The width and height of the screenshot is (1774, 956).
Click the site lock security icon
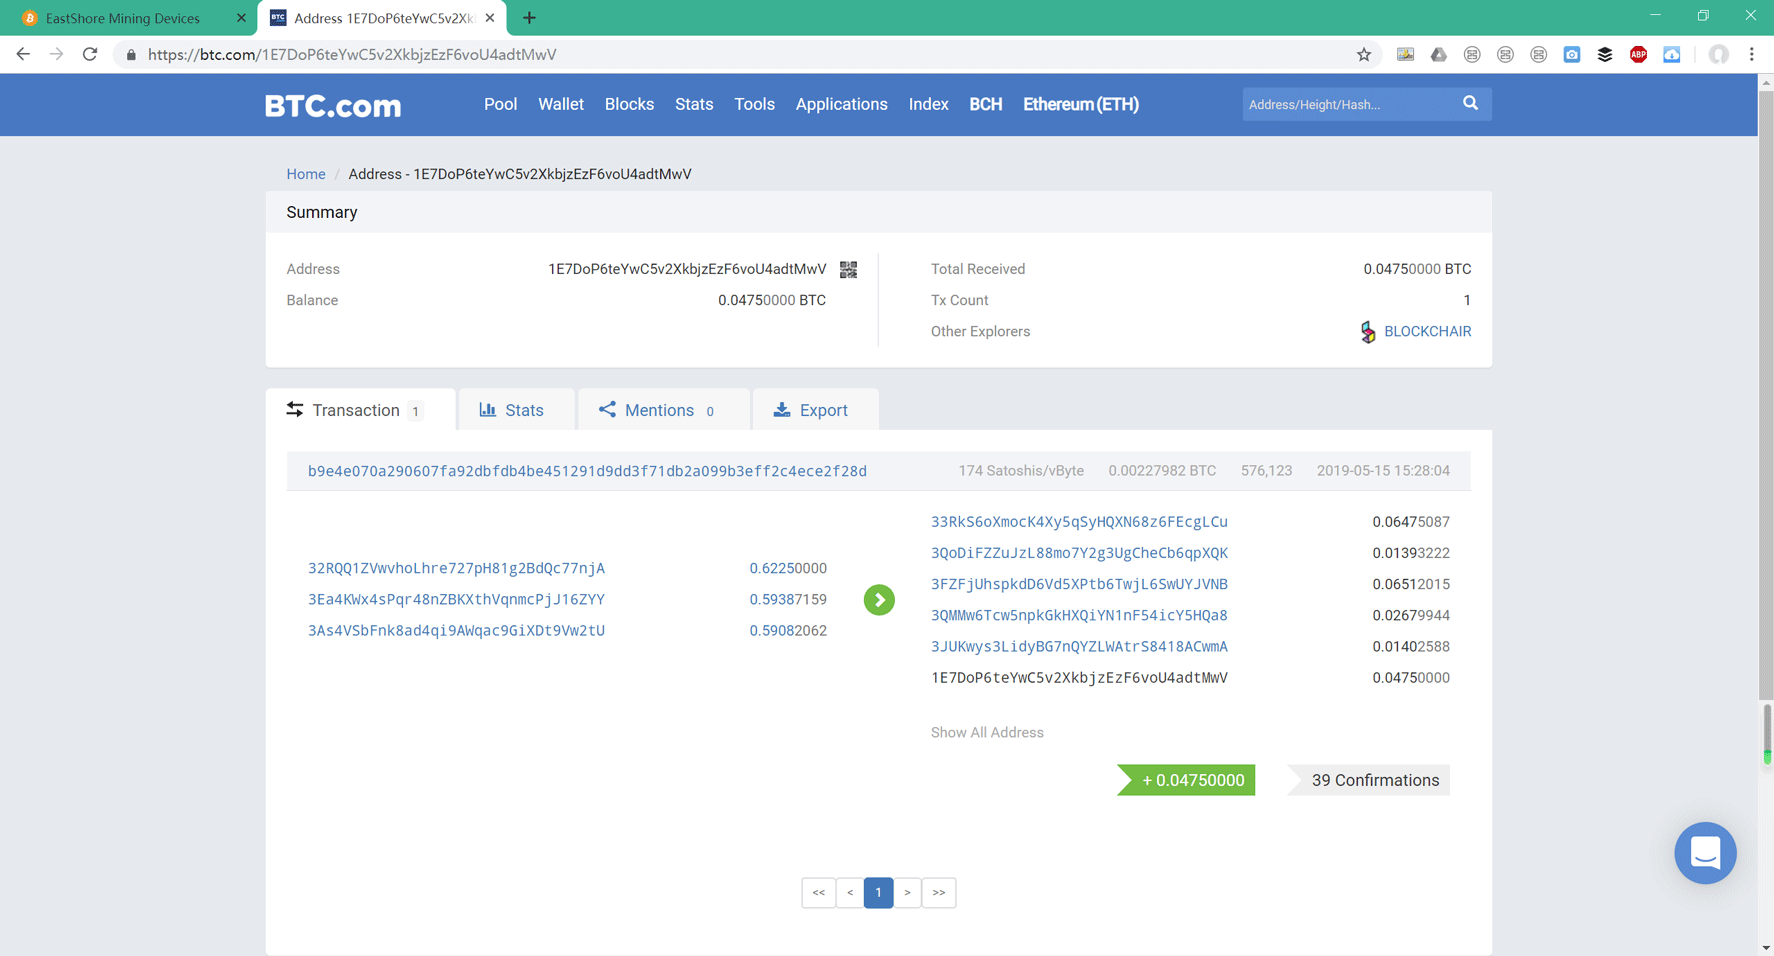[x=130, y=55]
